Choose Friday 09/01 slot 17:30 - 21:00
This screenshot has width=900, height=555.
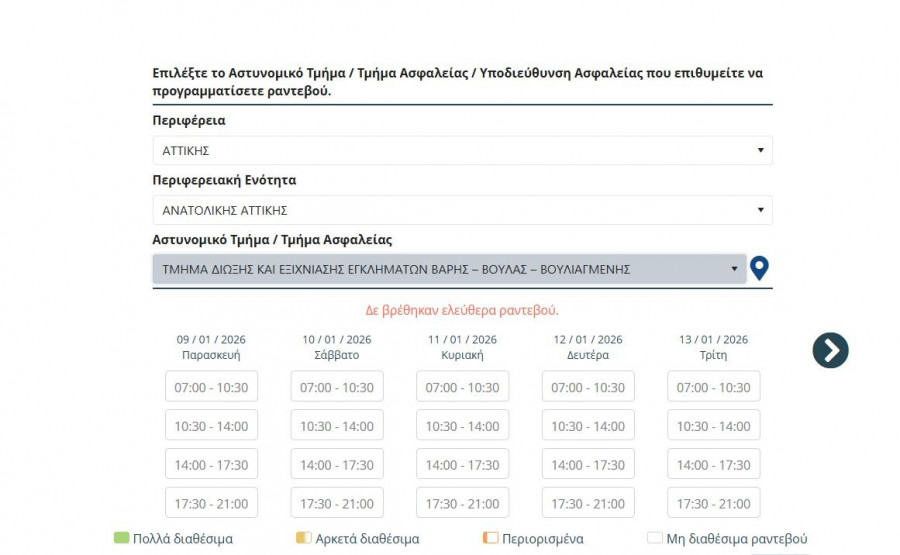coord(211,504)
